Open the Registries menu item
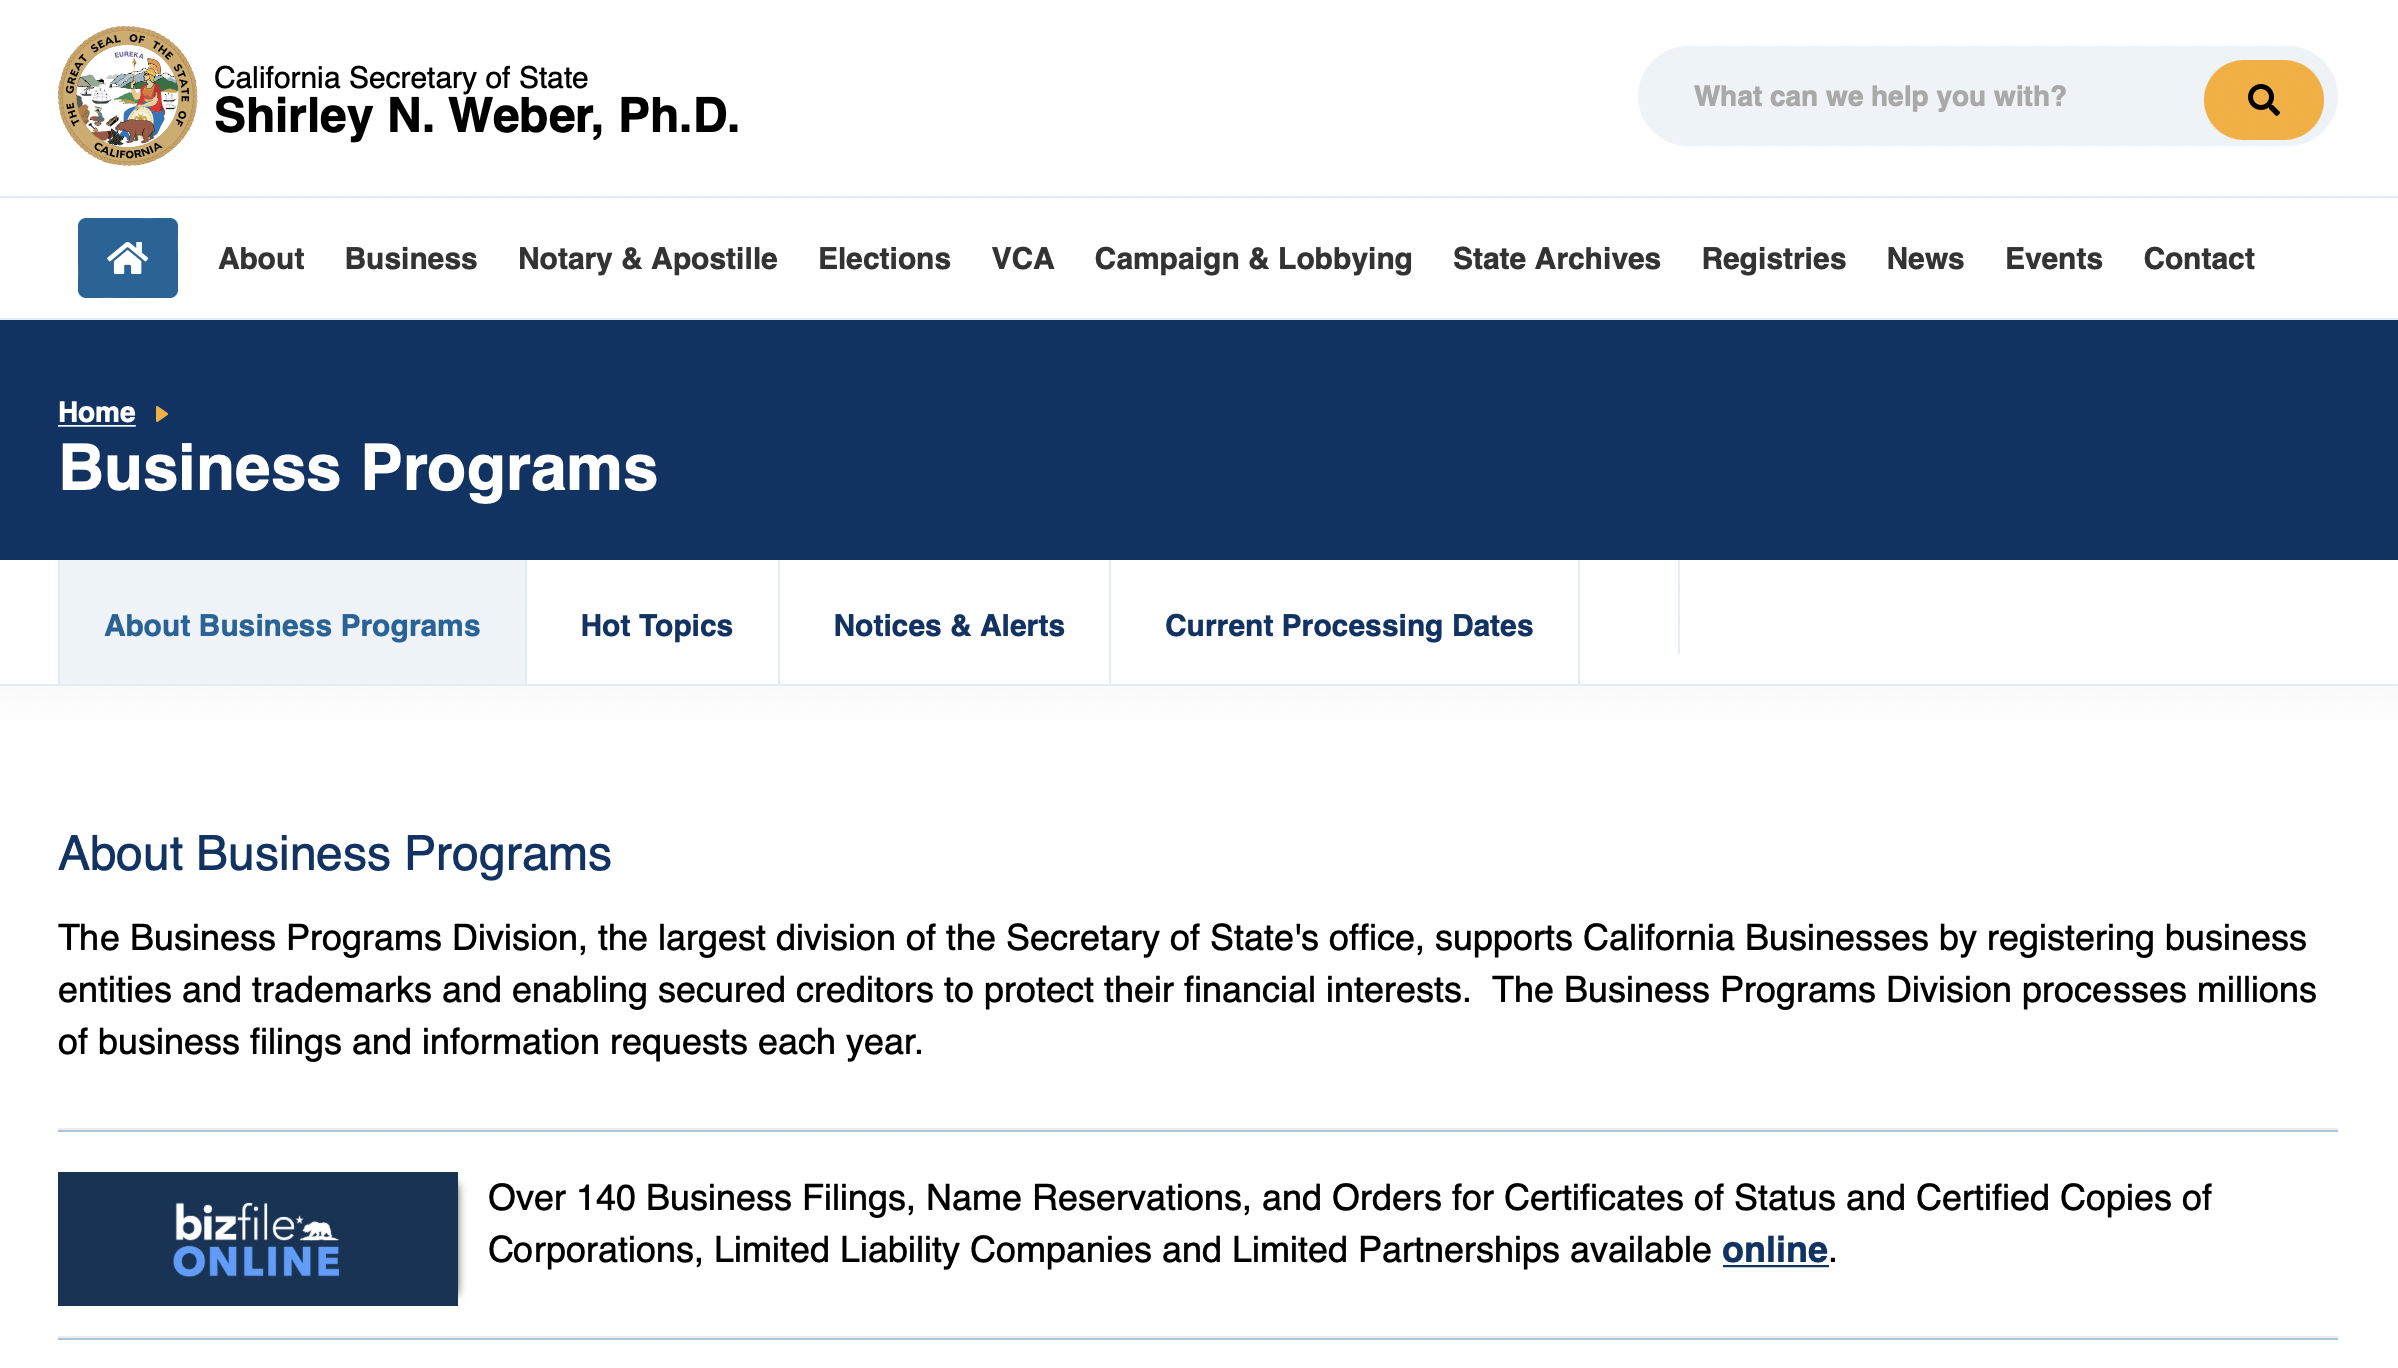This screenshot has height=1368, width=2398. click(1773, 259)
